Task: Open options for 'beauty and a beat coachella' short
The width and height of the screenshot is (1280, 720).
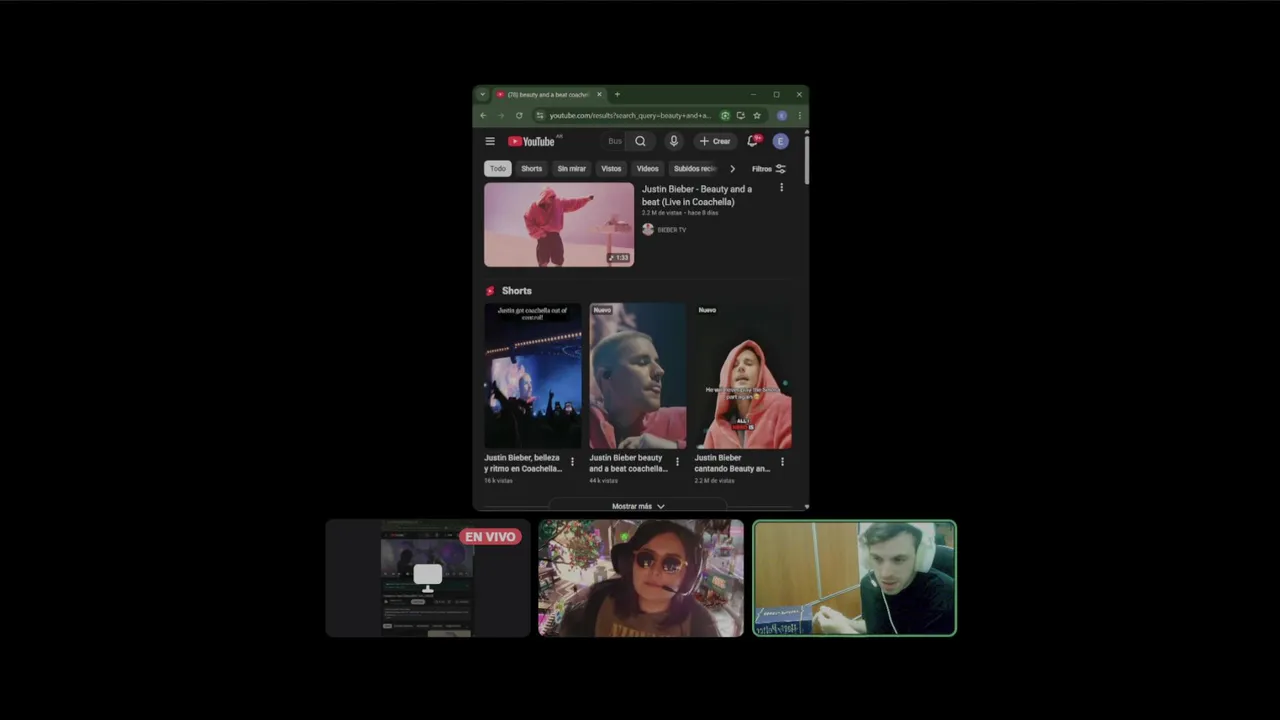Action: (677, 462)
